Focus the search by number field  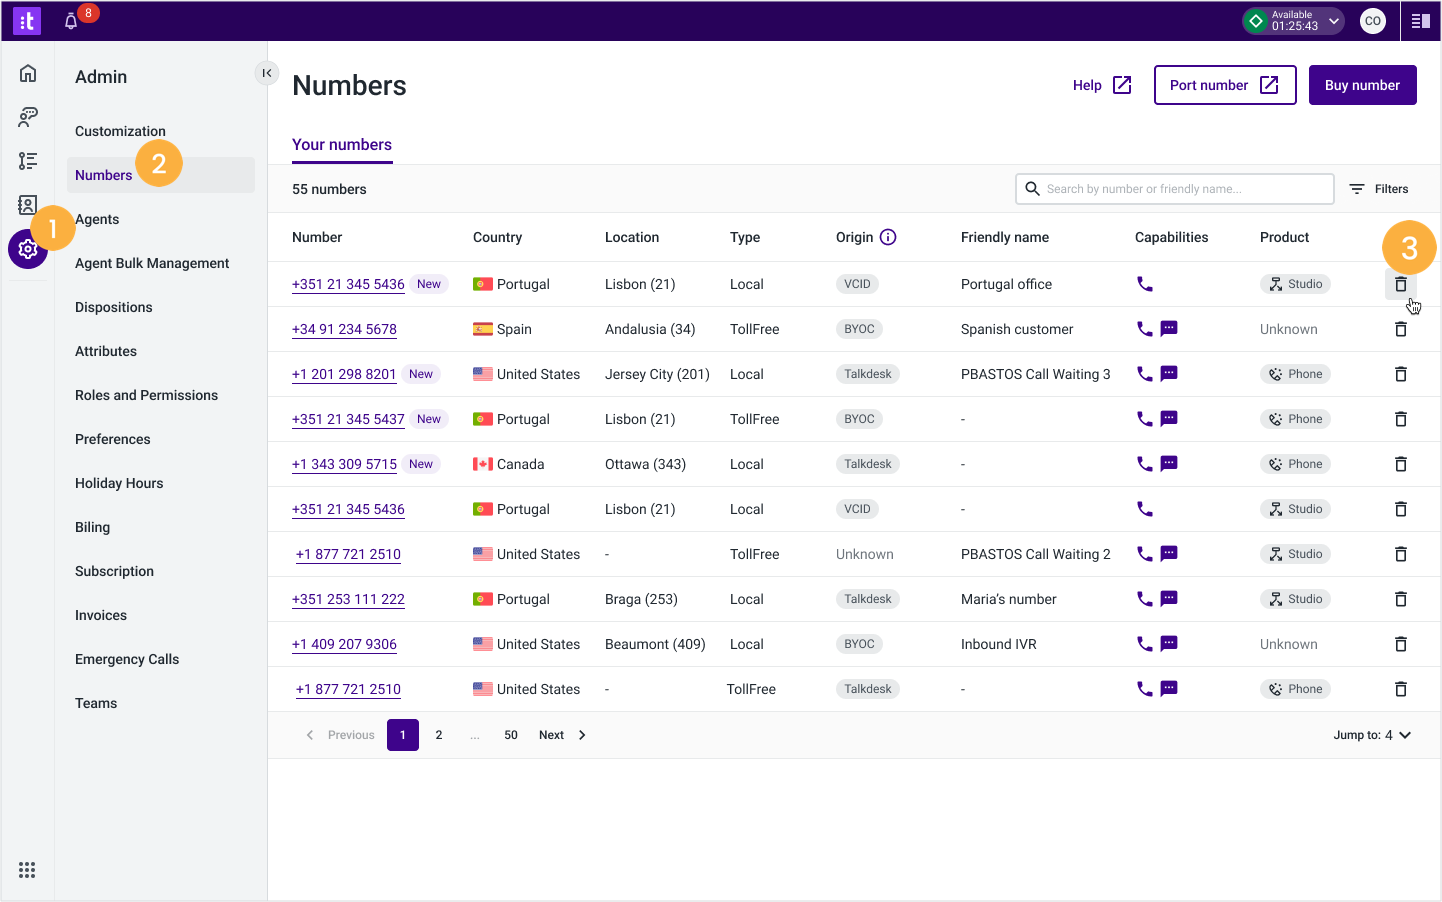pos(1175,189)
